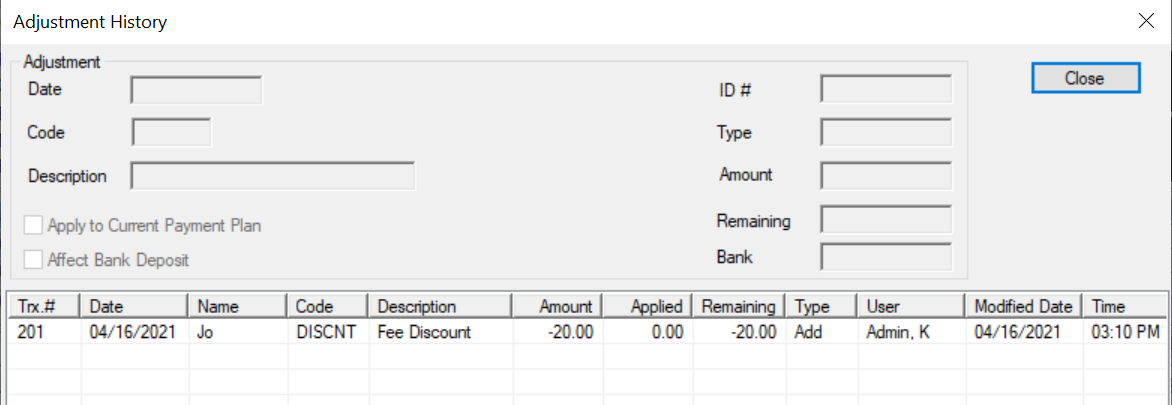Click the Code input field
The image size is (1172, 405).
[171, 132]
